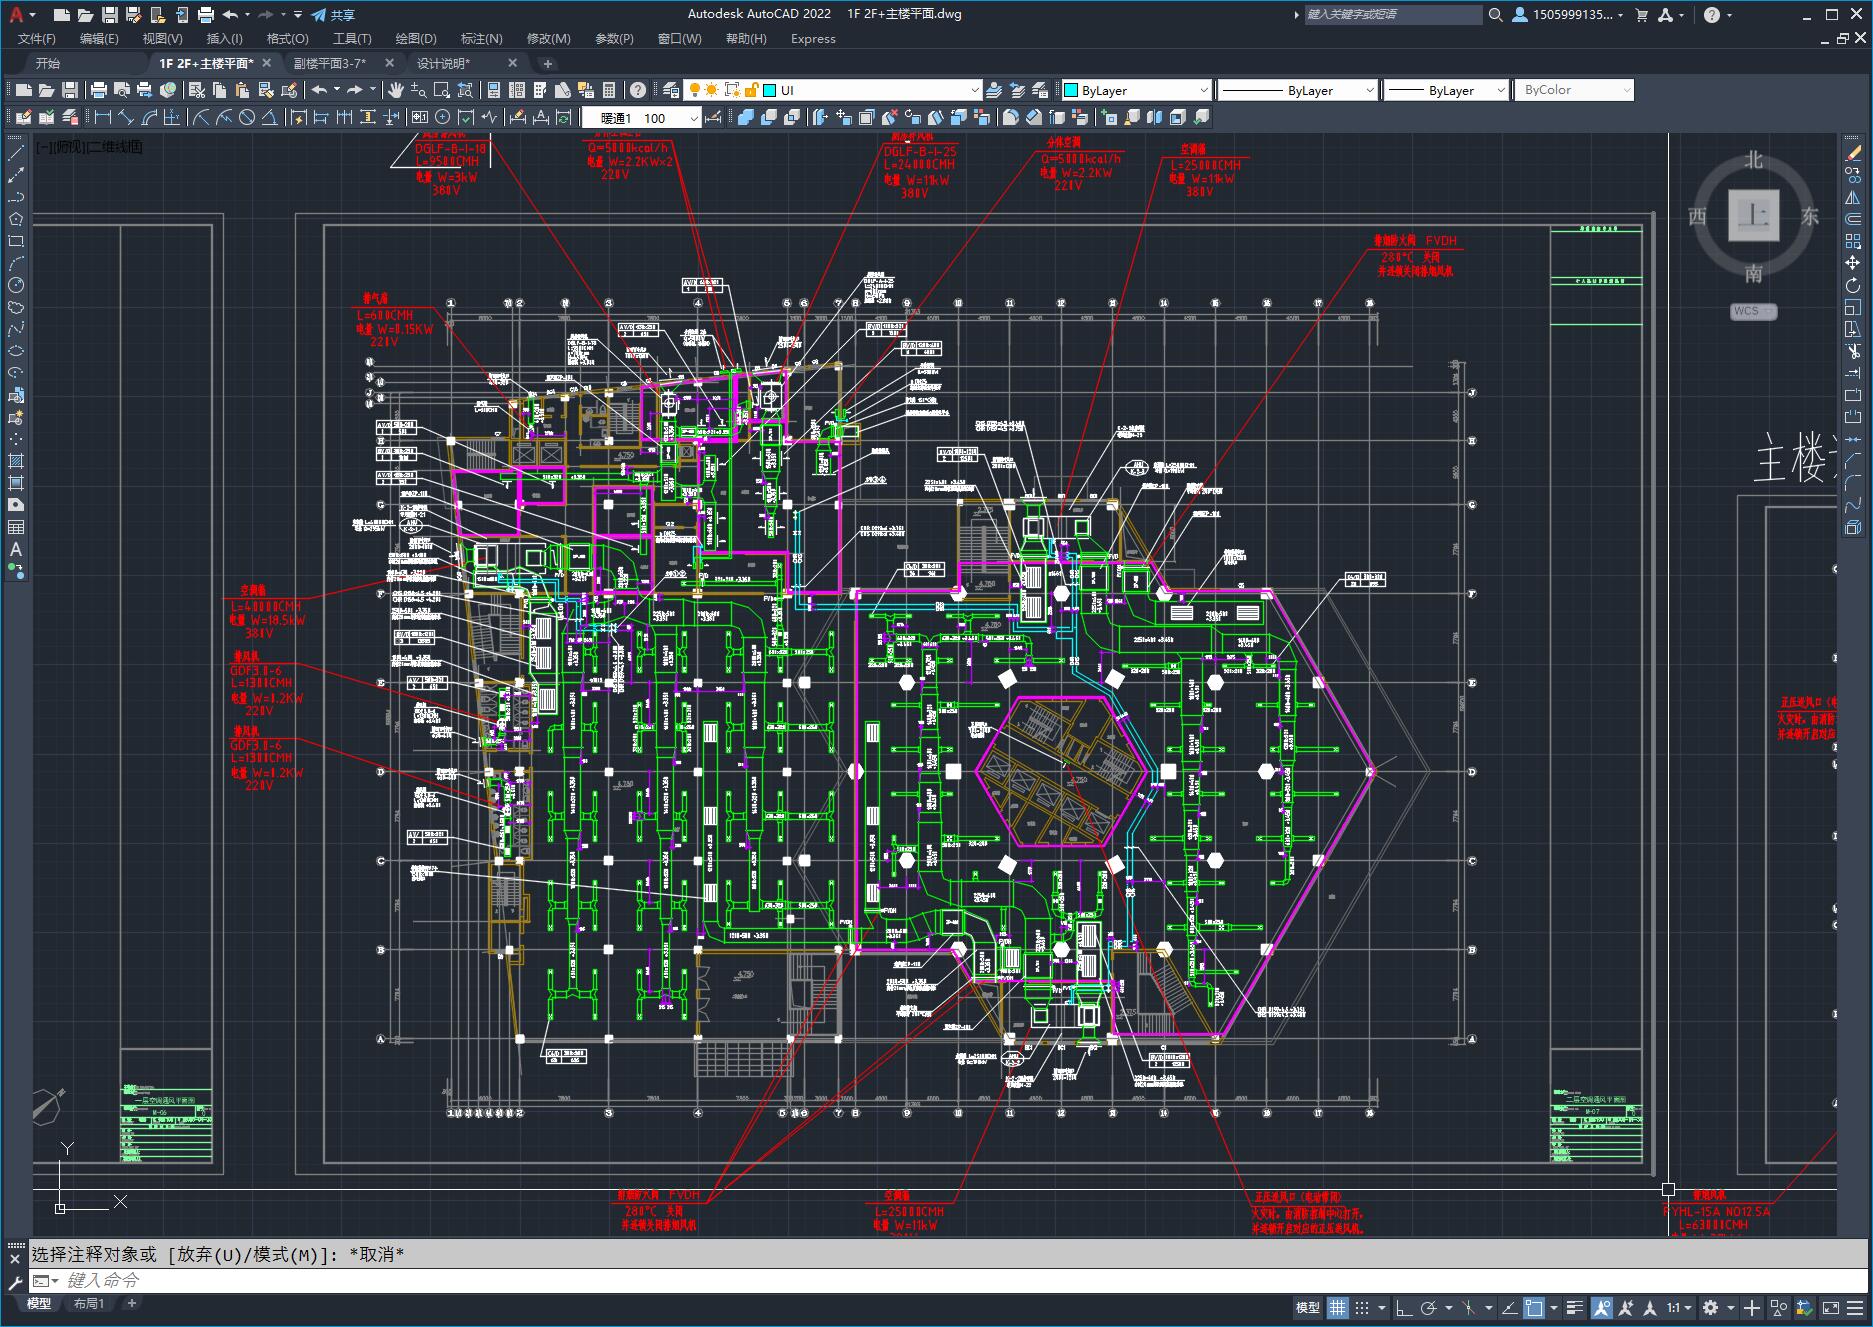The width and height of the screenshot is (1873, 1327).
Task: Click the command line input field
Action: (950, 1280)
